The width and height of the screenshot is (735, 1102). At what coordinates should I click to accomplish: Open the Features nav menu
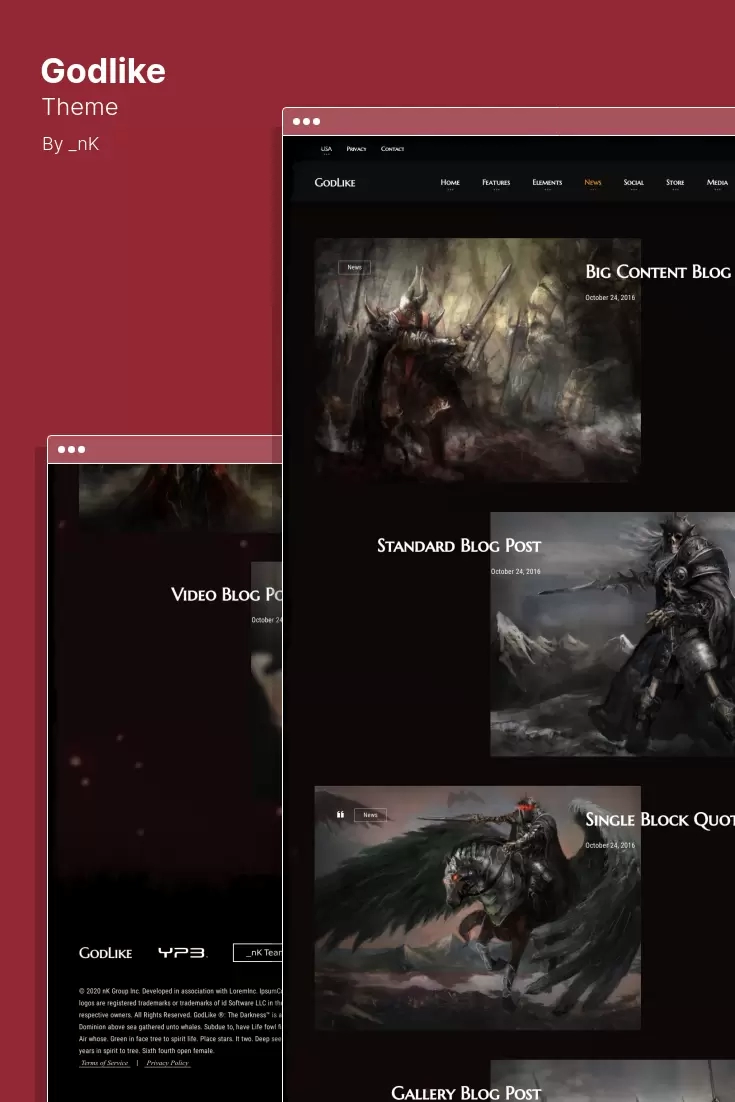pyautogui.click(x=496, y=182)
